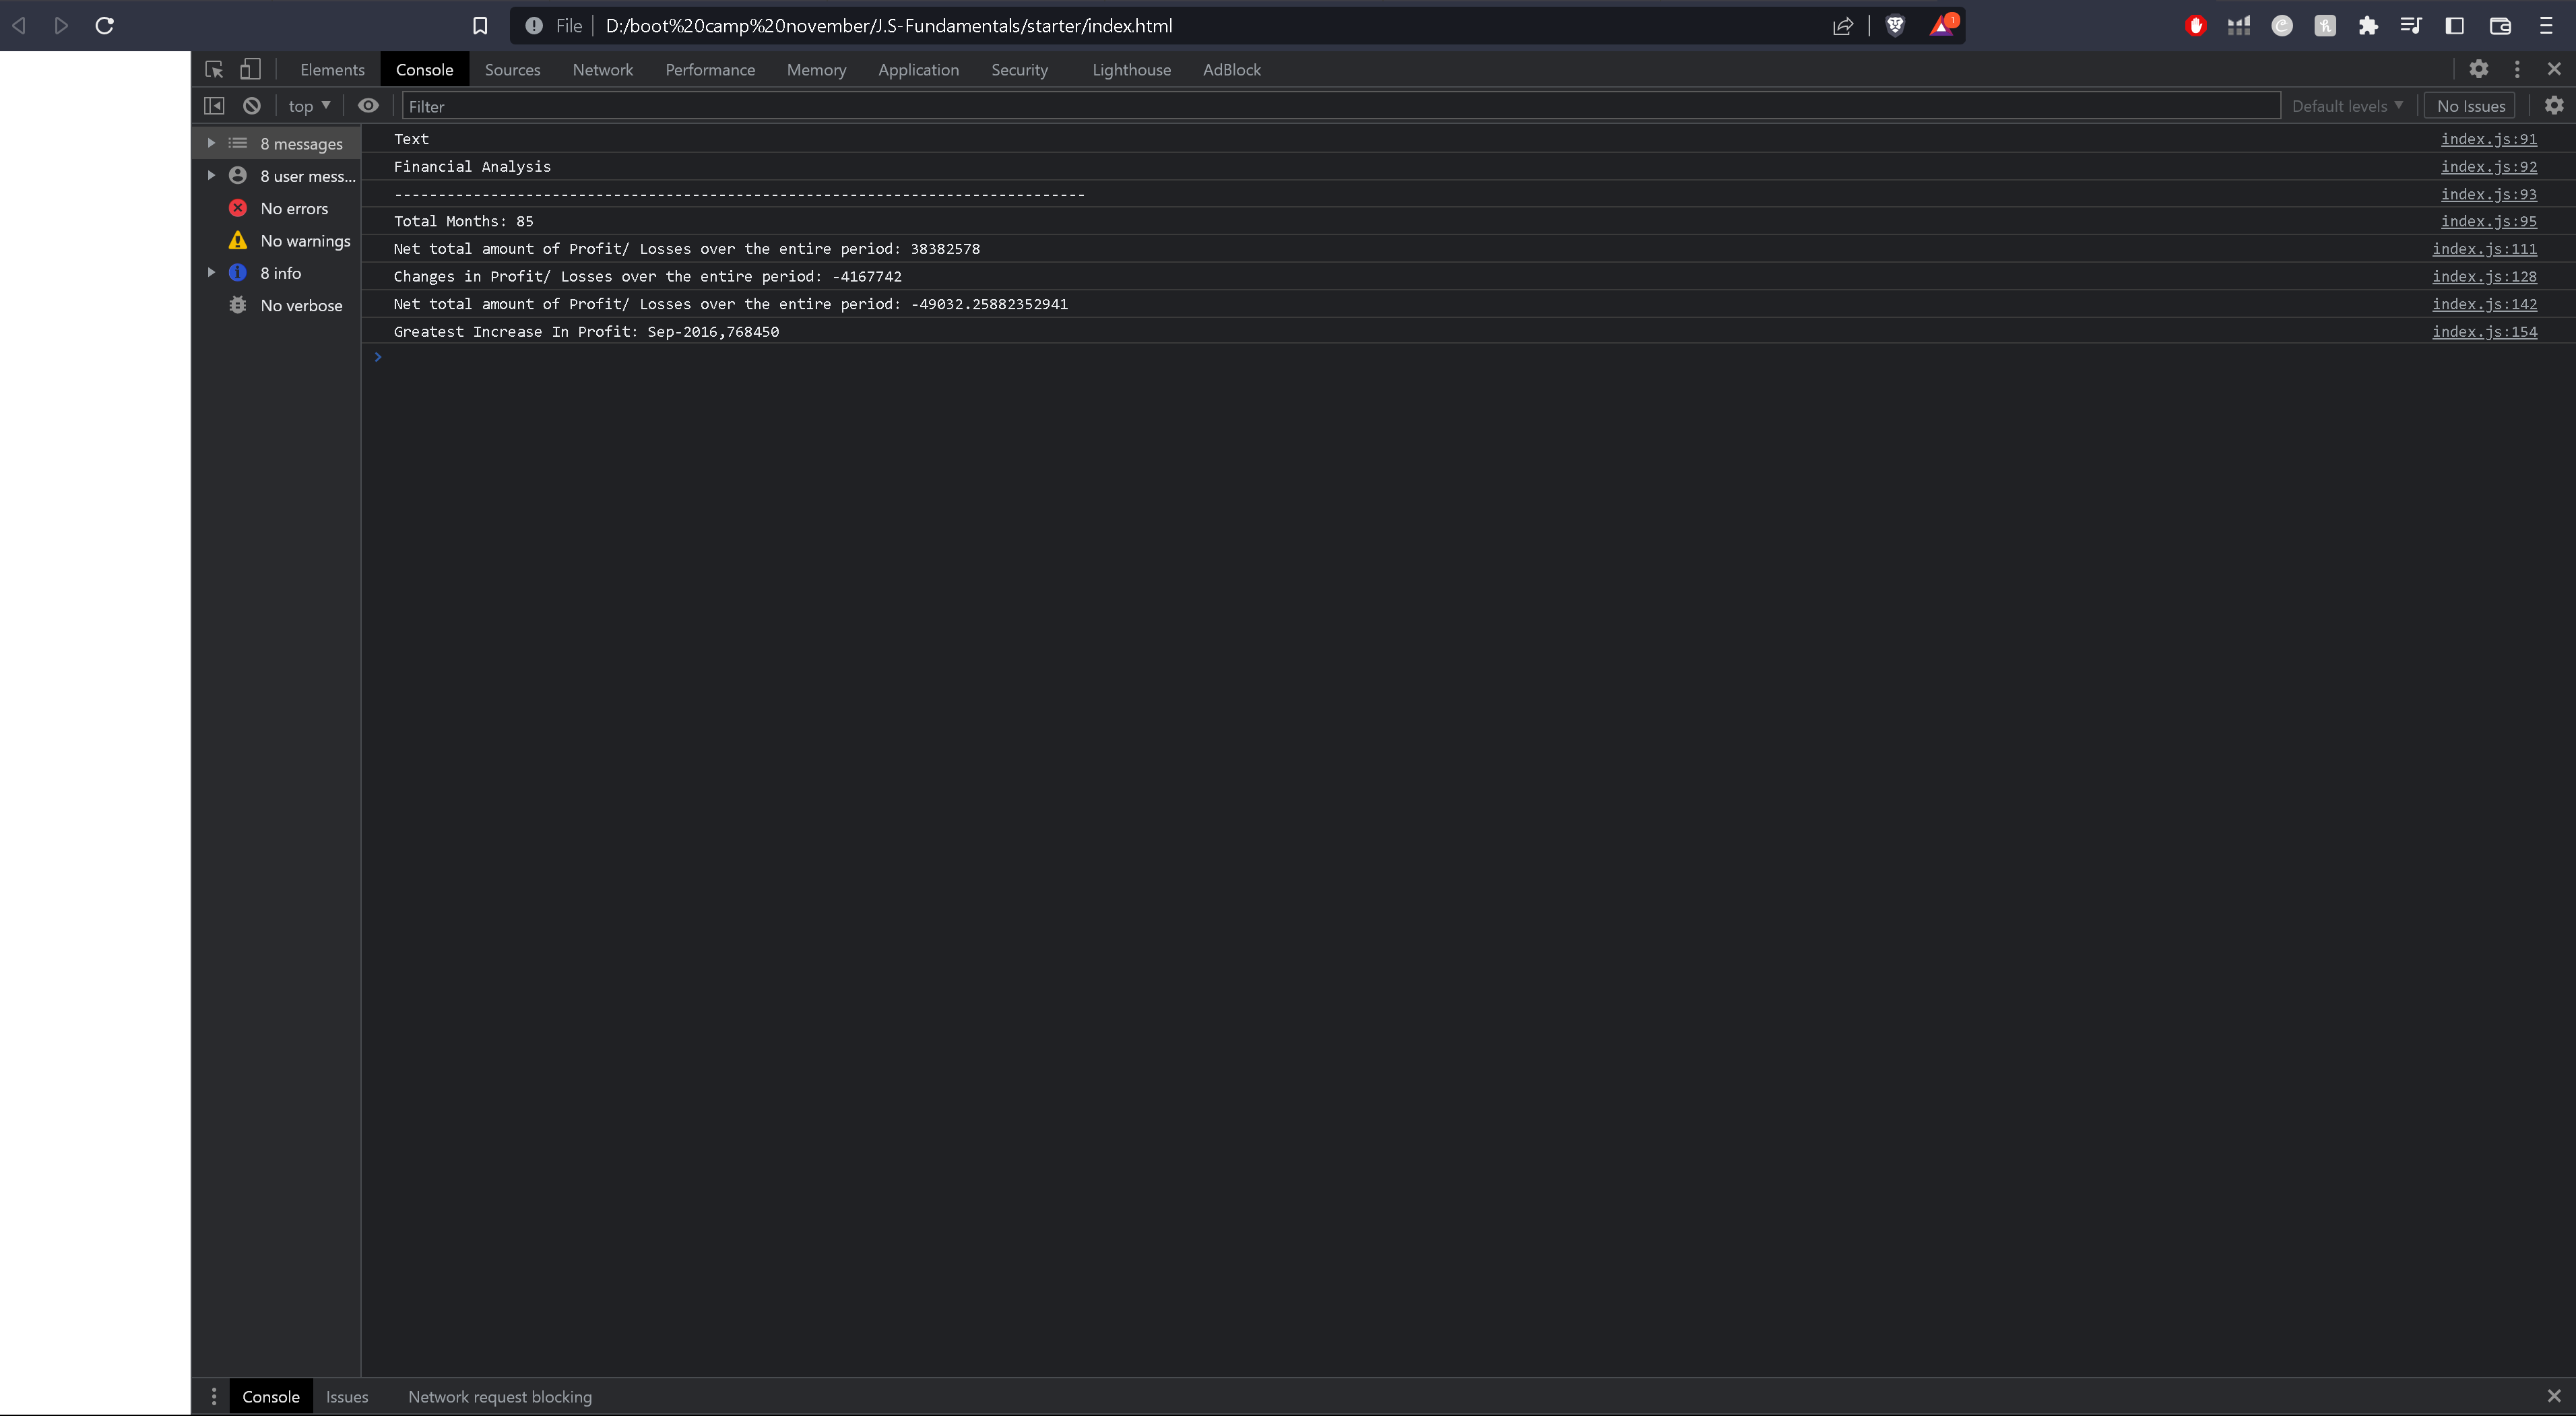Open the Default levels dropdown
This screenshot has height=1416, width=2576.
[2346, 105]
